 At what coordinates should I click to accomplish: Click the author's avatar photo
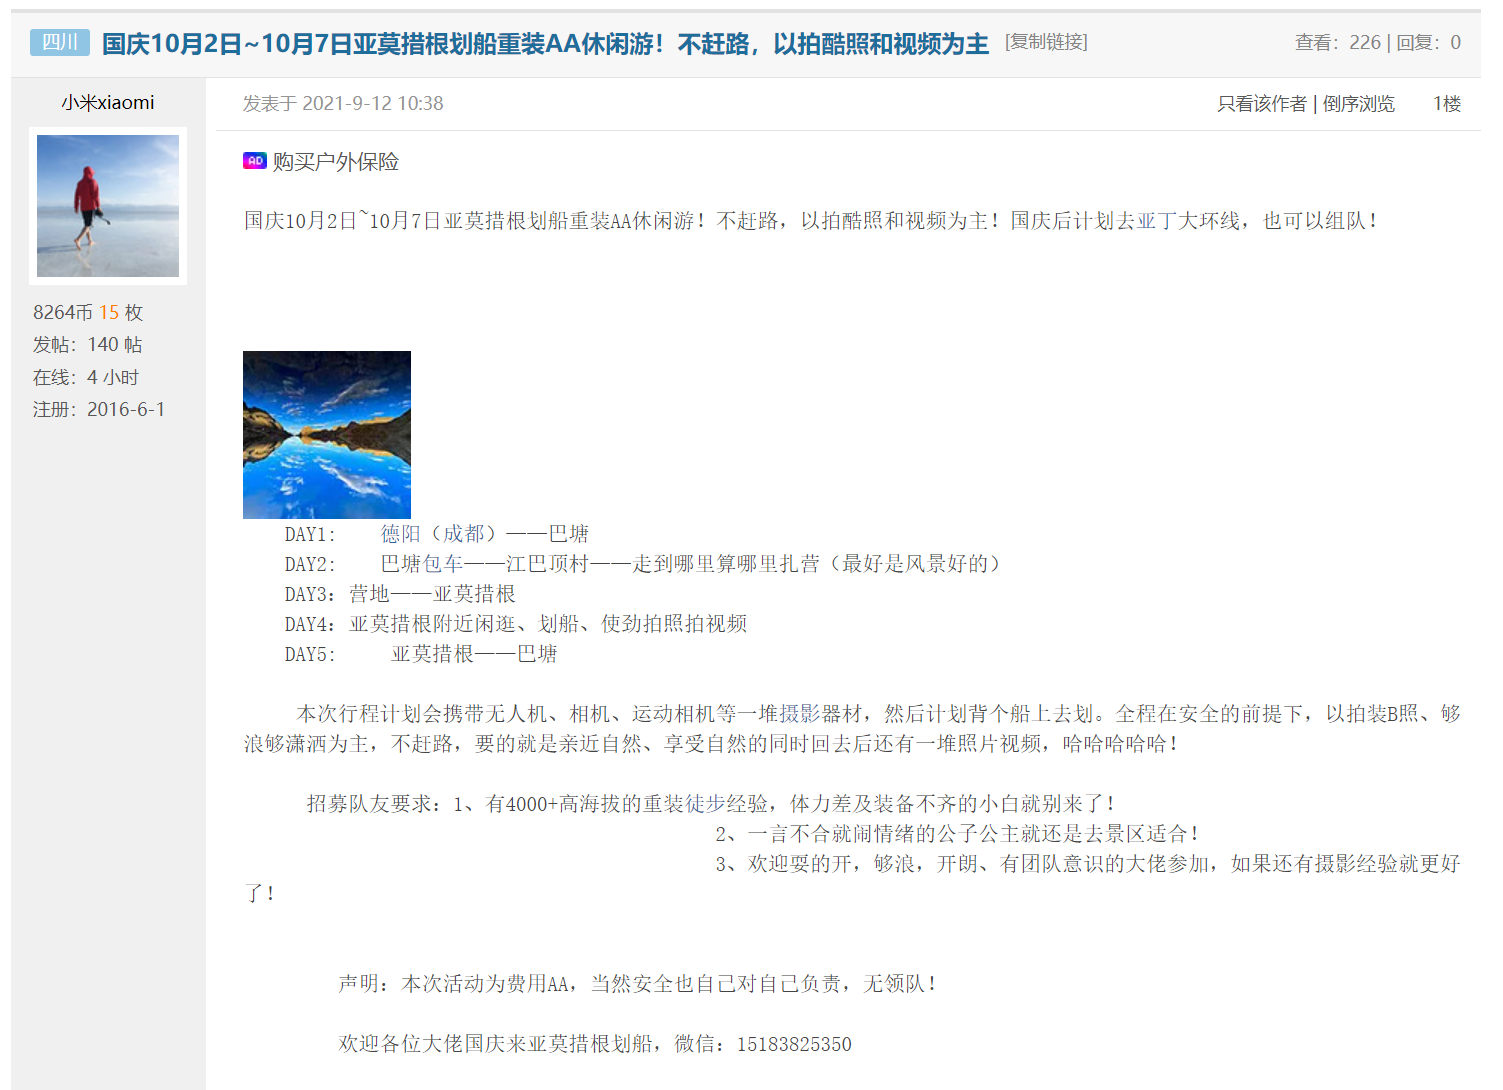(x=108, y=206)
